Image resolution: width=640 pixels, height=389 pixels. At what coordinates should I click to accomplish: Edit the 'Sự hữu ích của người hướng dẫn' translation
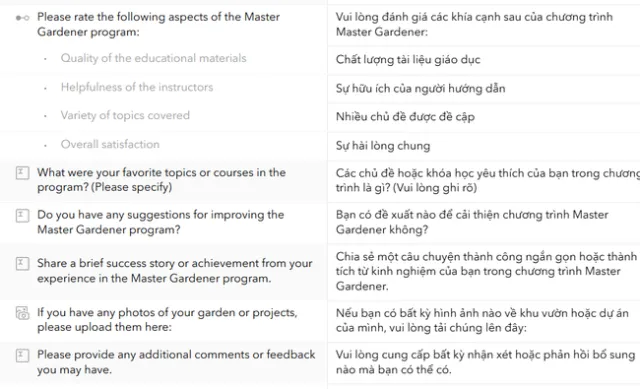click(484, 89)
